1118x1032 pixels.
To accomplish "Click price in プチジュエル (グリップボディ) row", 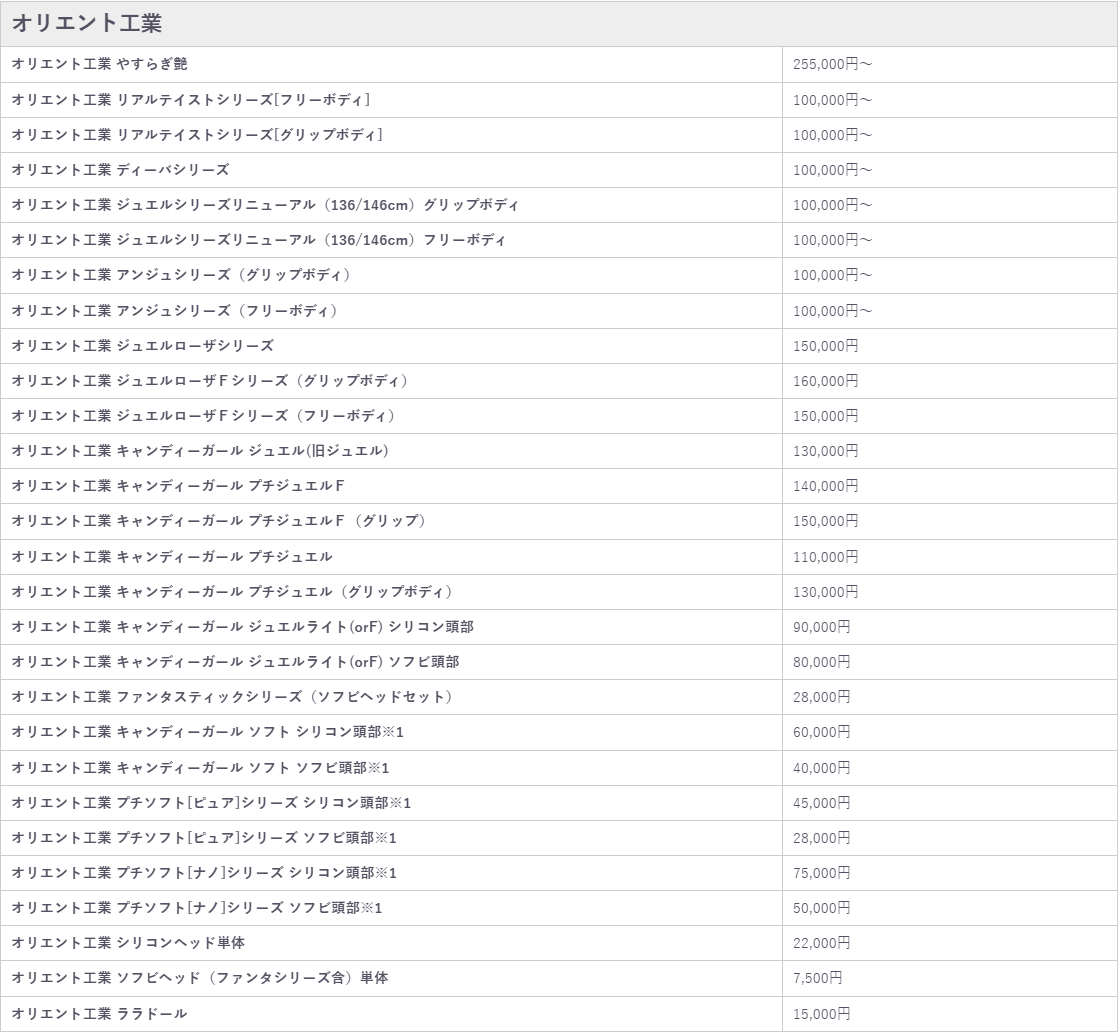I will click(x=825, y=591).
